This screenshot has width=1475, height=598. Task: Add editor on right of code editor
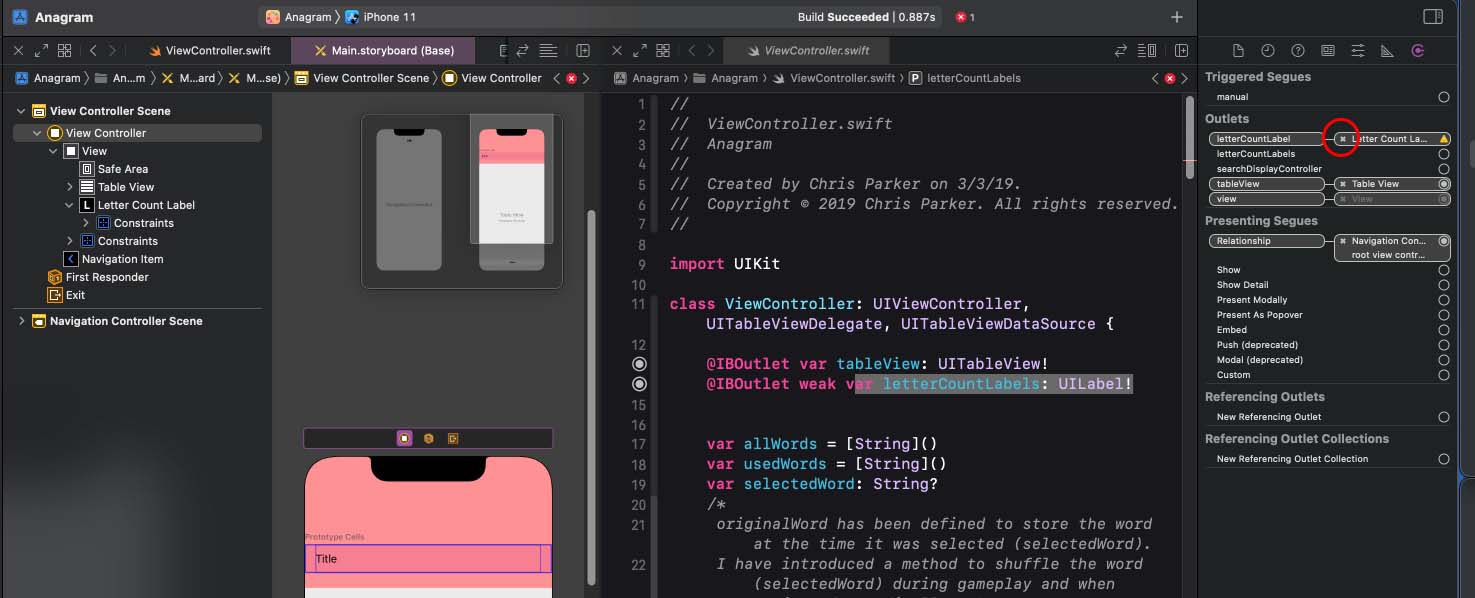coord(1182,50)
